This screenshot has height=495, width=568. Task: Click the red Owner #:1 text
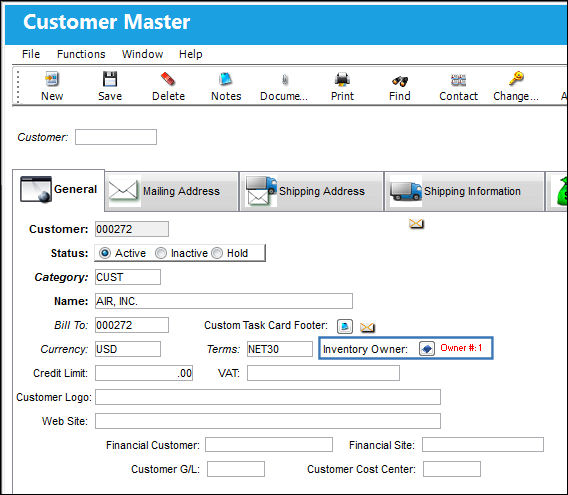click(x=461, y=348)
